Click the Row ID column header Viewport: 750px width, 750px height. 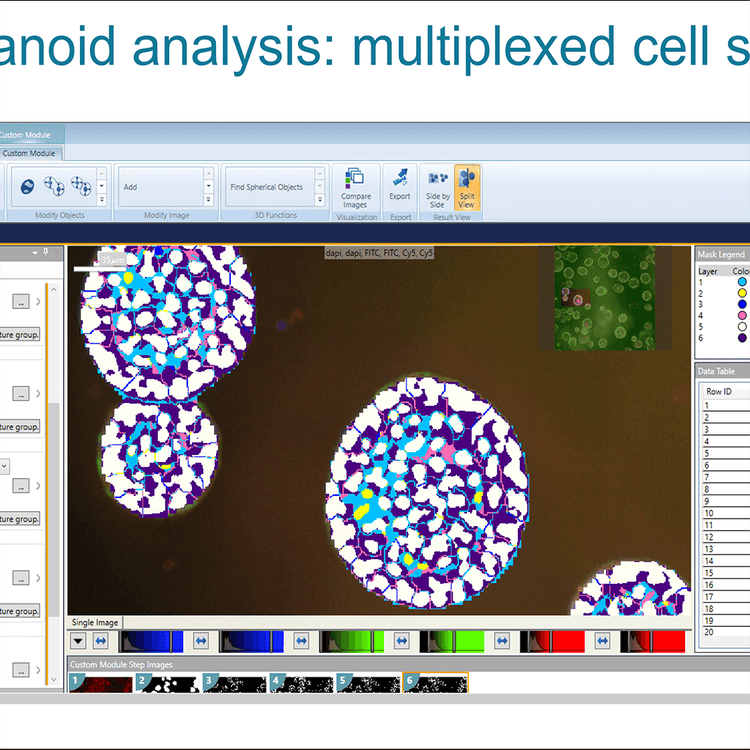click(x=726, y=391)
